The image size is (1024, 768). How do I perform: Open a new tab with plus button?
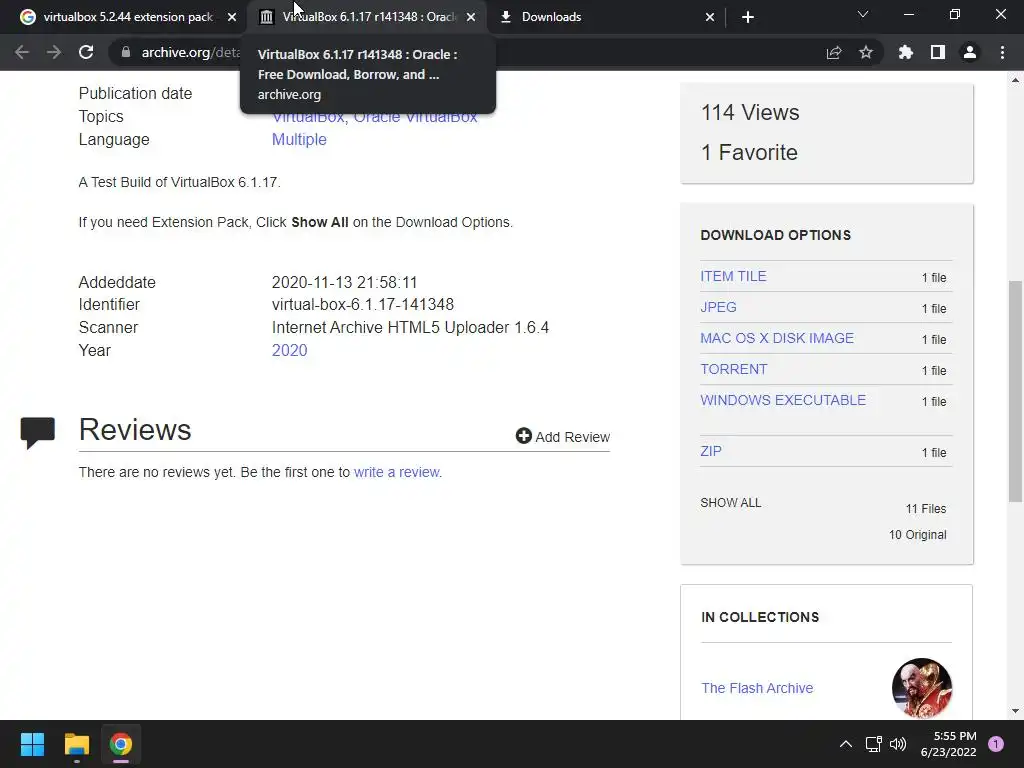[748, 17]
